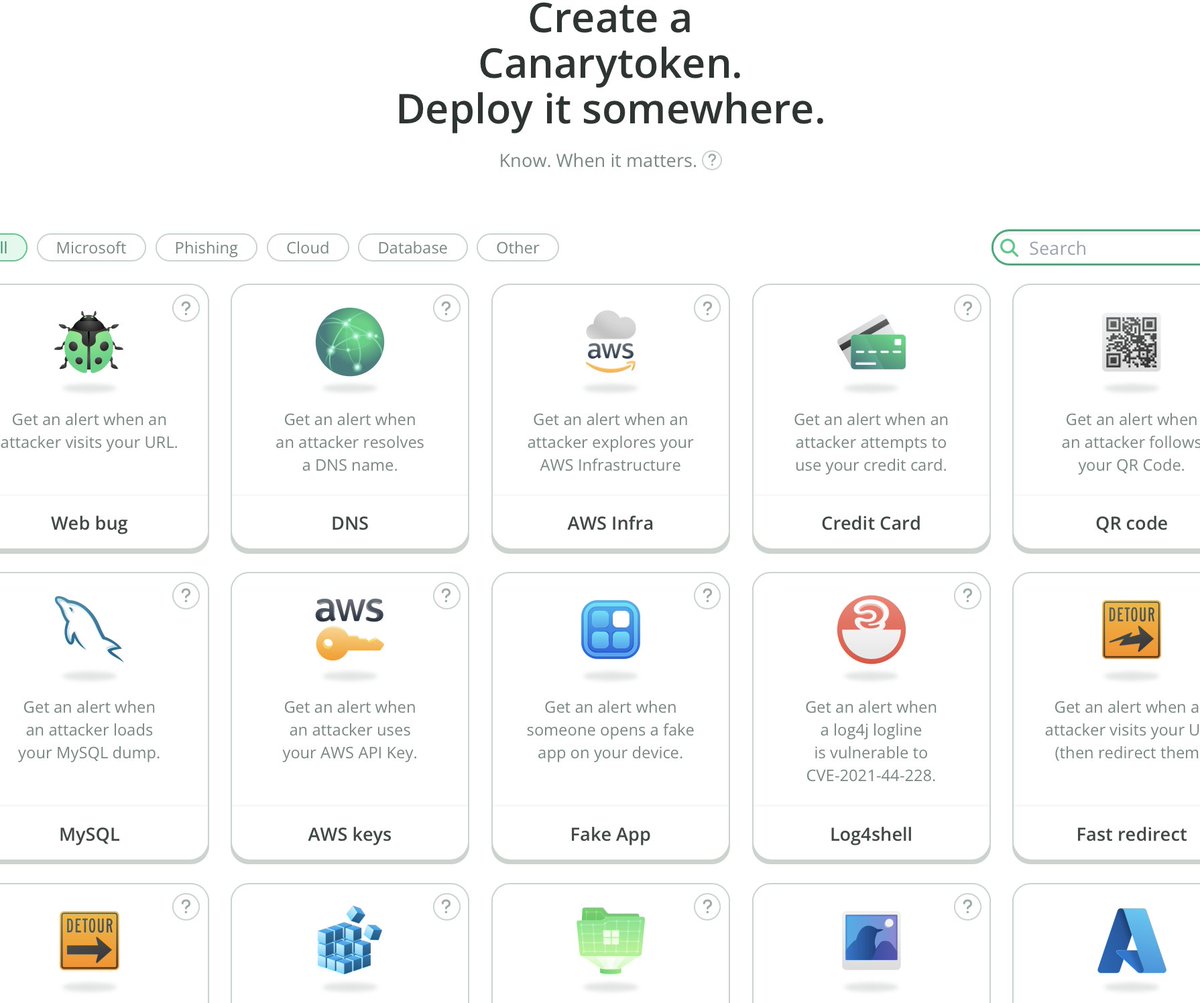The width and height of the screenshot is (1200, 1003).
Task: Click help icon on the picture frame card
Action: [x=967, y=907]
